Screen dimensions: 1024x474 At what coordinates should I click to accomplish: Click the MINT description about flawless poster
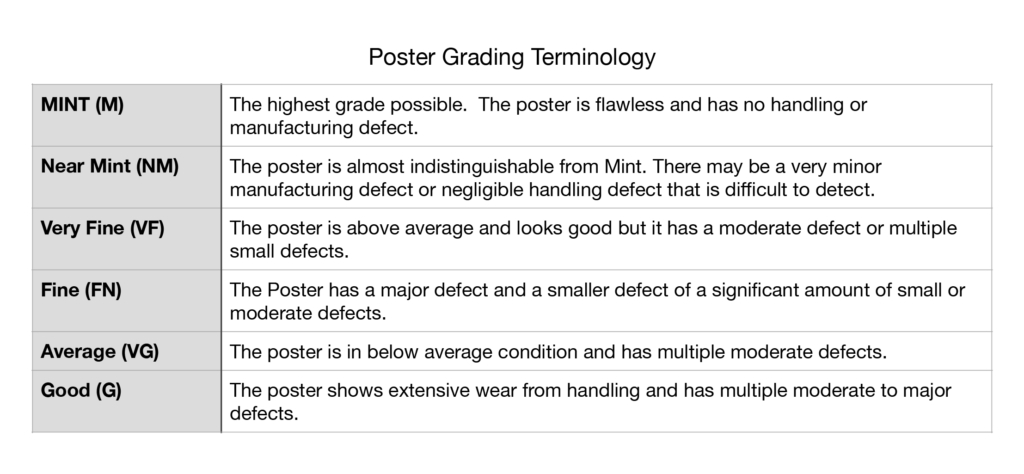(549, 116)
